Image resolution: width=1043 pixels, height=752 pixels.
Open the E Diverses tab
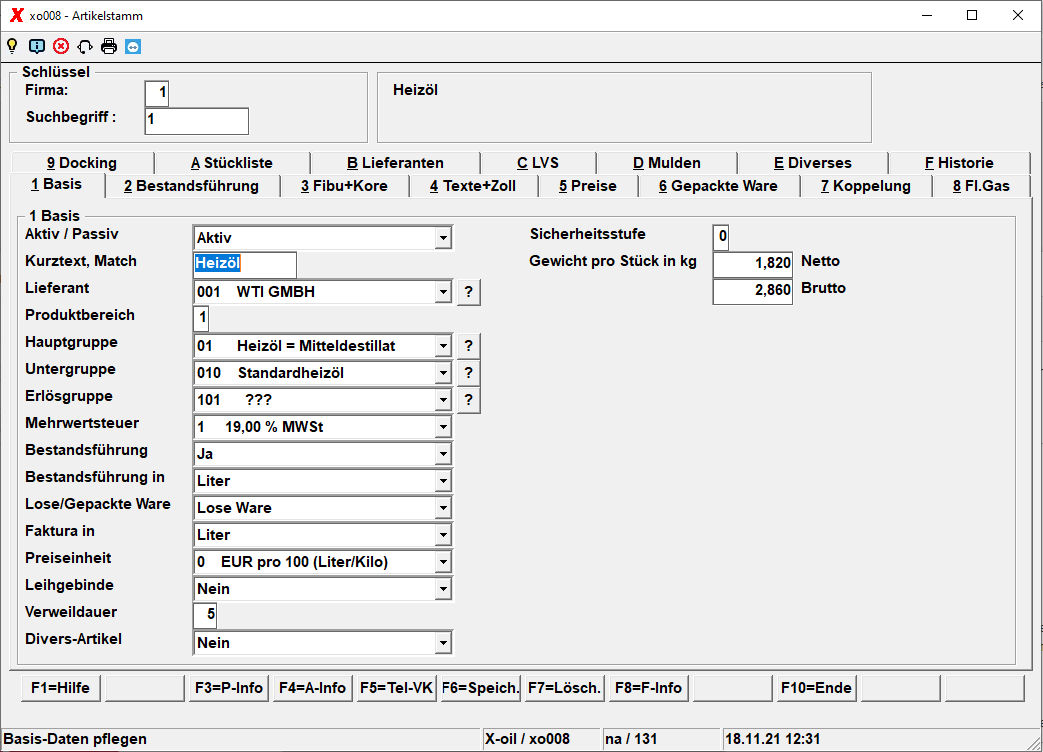click(812, 163)
